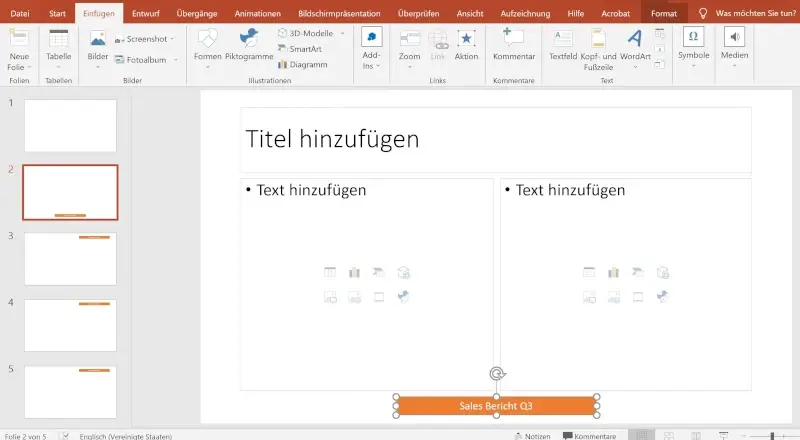This screenshot has width=800, height=440.
Task: Open the Acrobat tab
Action: (615, 14)
